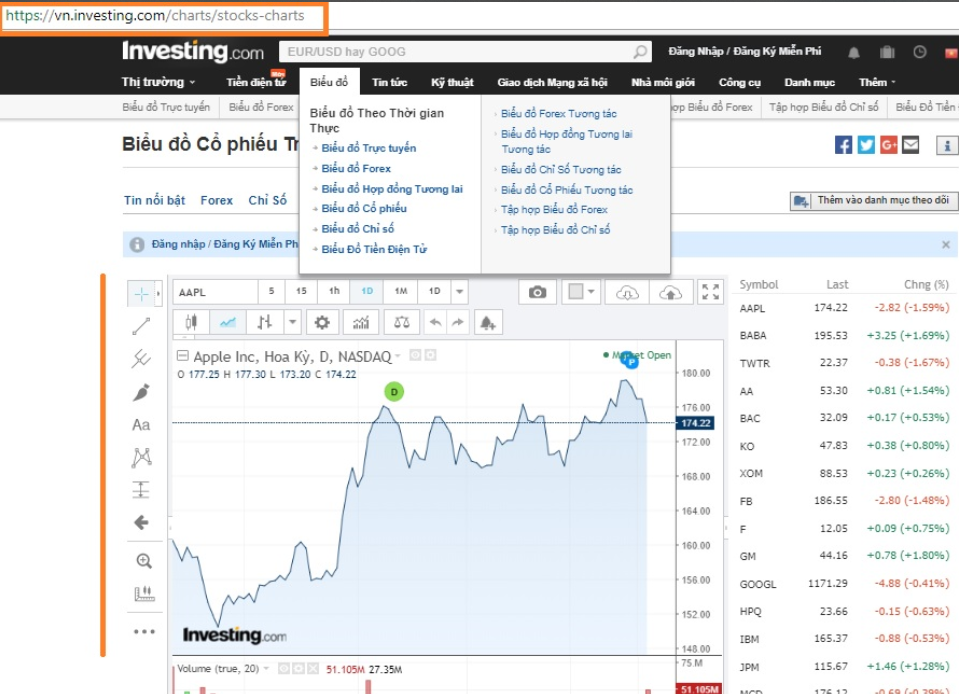Open notifications bell in header

click(854, 53)
